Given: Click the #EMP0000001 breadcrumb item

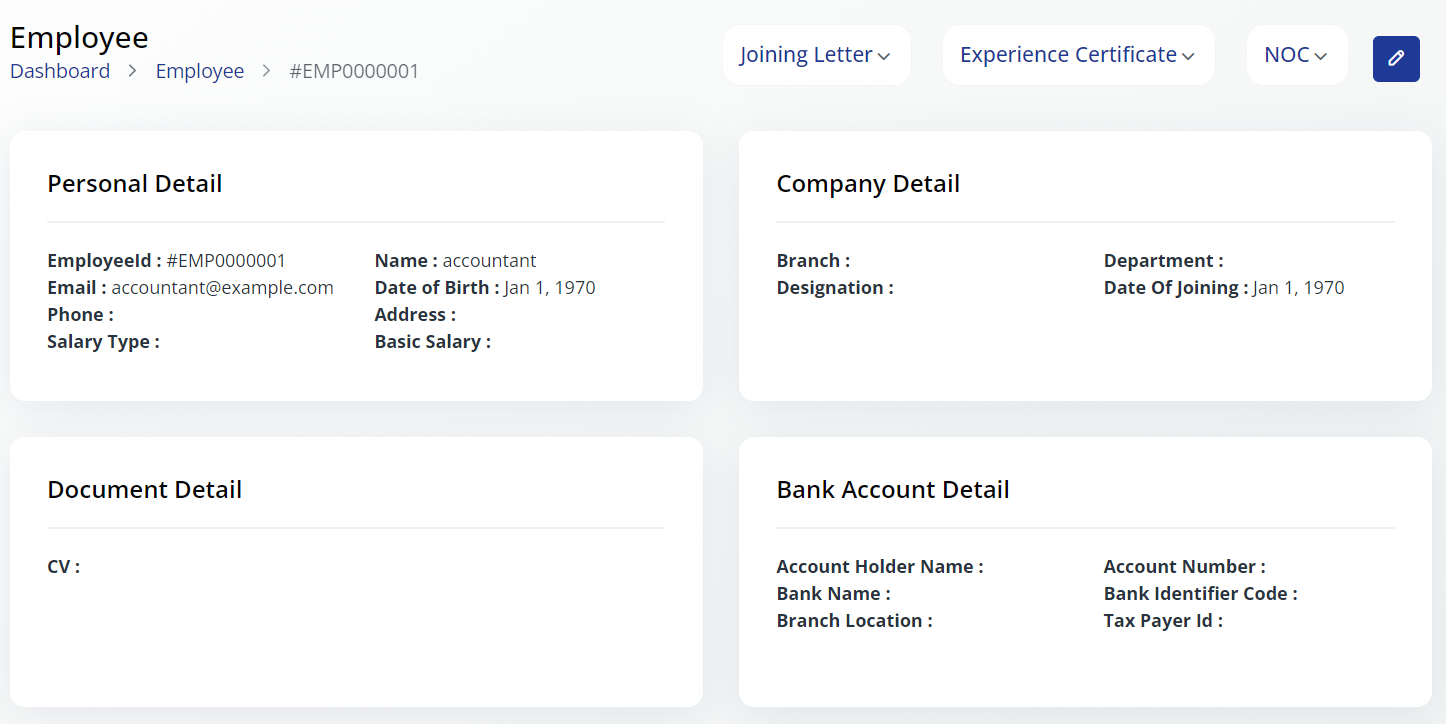Looking at the screenshot, I should pos(354,71).
